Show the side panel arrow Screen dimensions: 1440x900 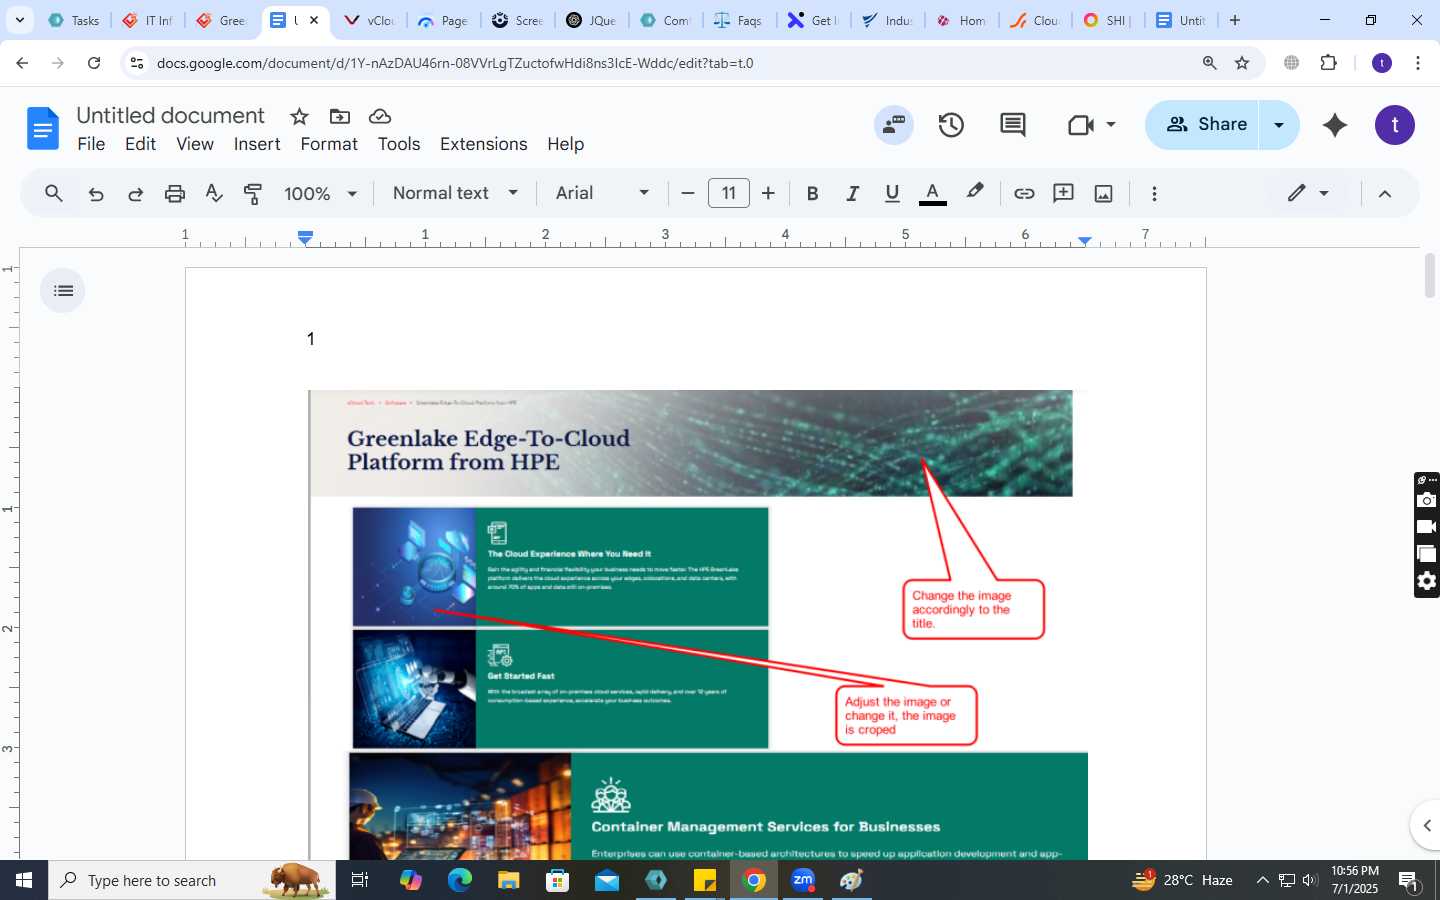1427,825
